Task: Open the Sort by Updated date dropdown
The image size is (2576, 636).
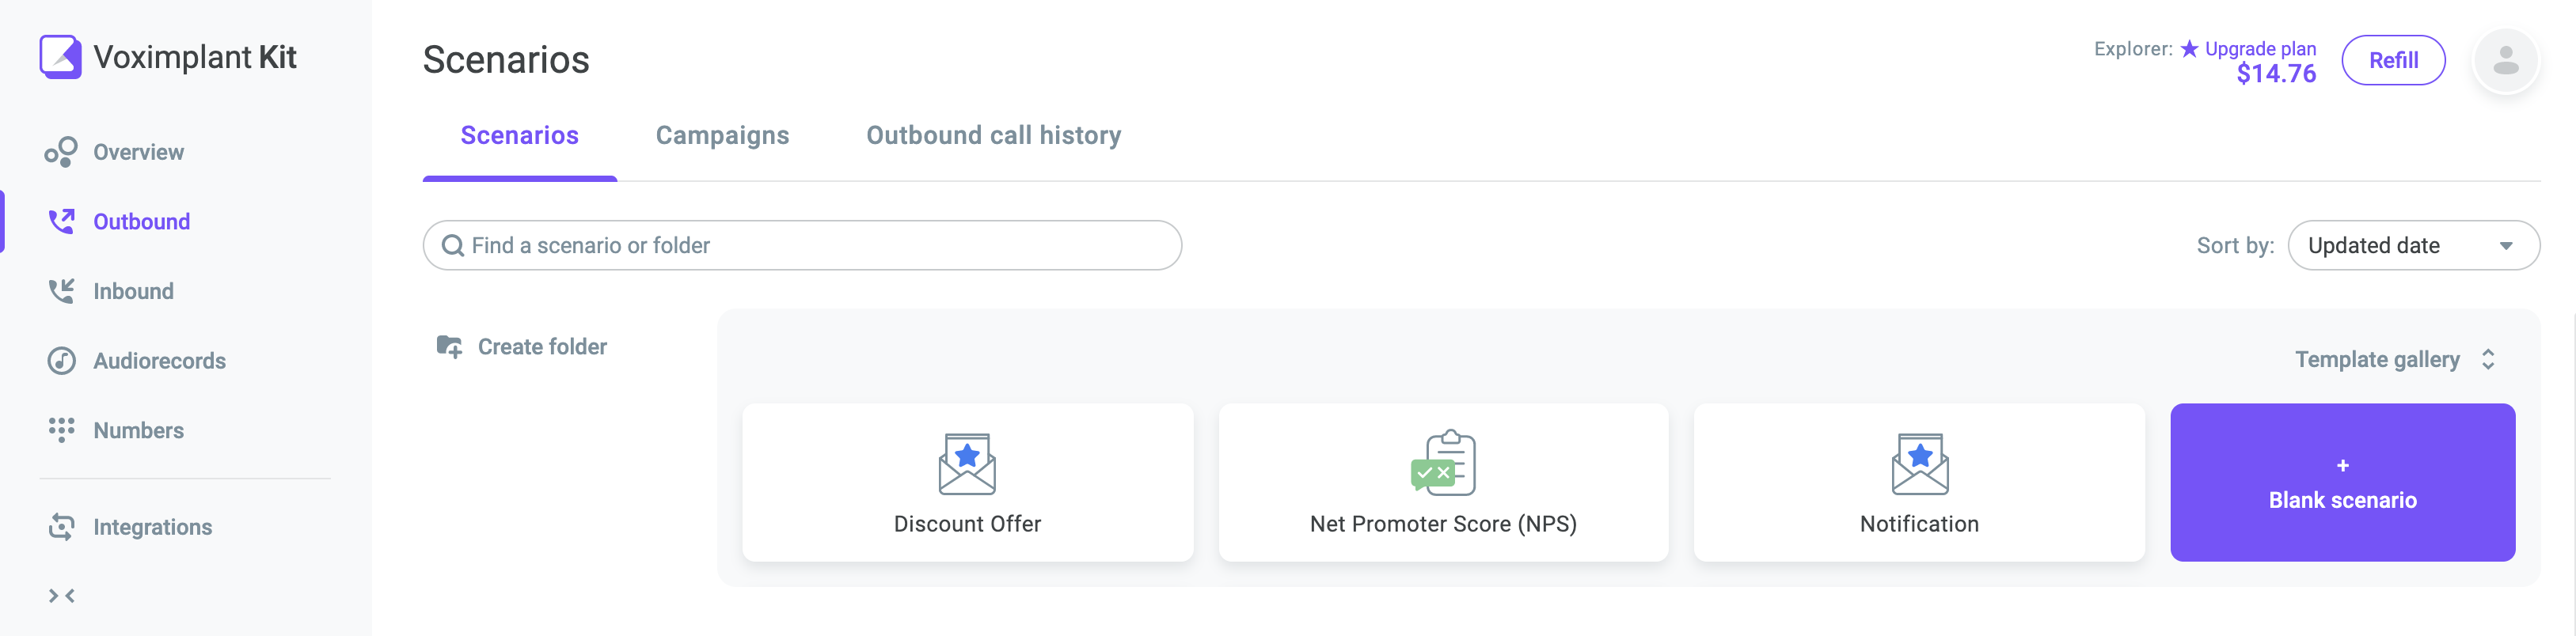Action: tap(2413, 246)
